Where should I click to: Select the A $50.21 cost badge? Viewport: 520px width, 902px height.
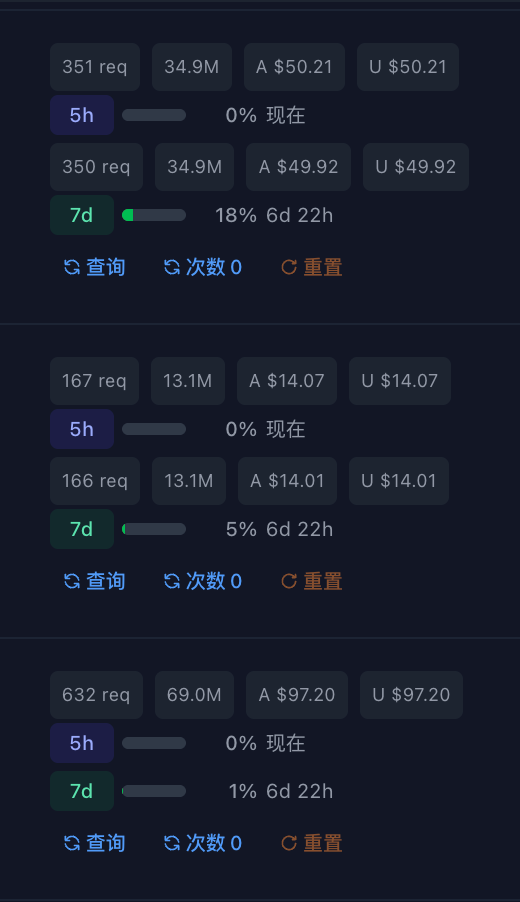[295, 67]
